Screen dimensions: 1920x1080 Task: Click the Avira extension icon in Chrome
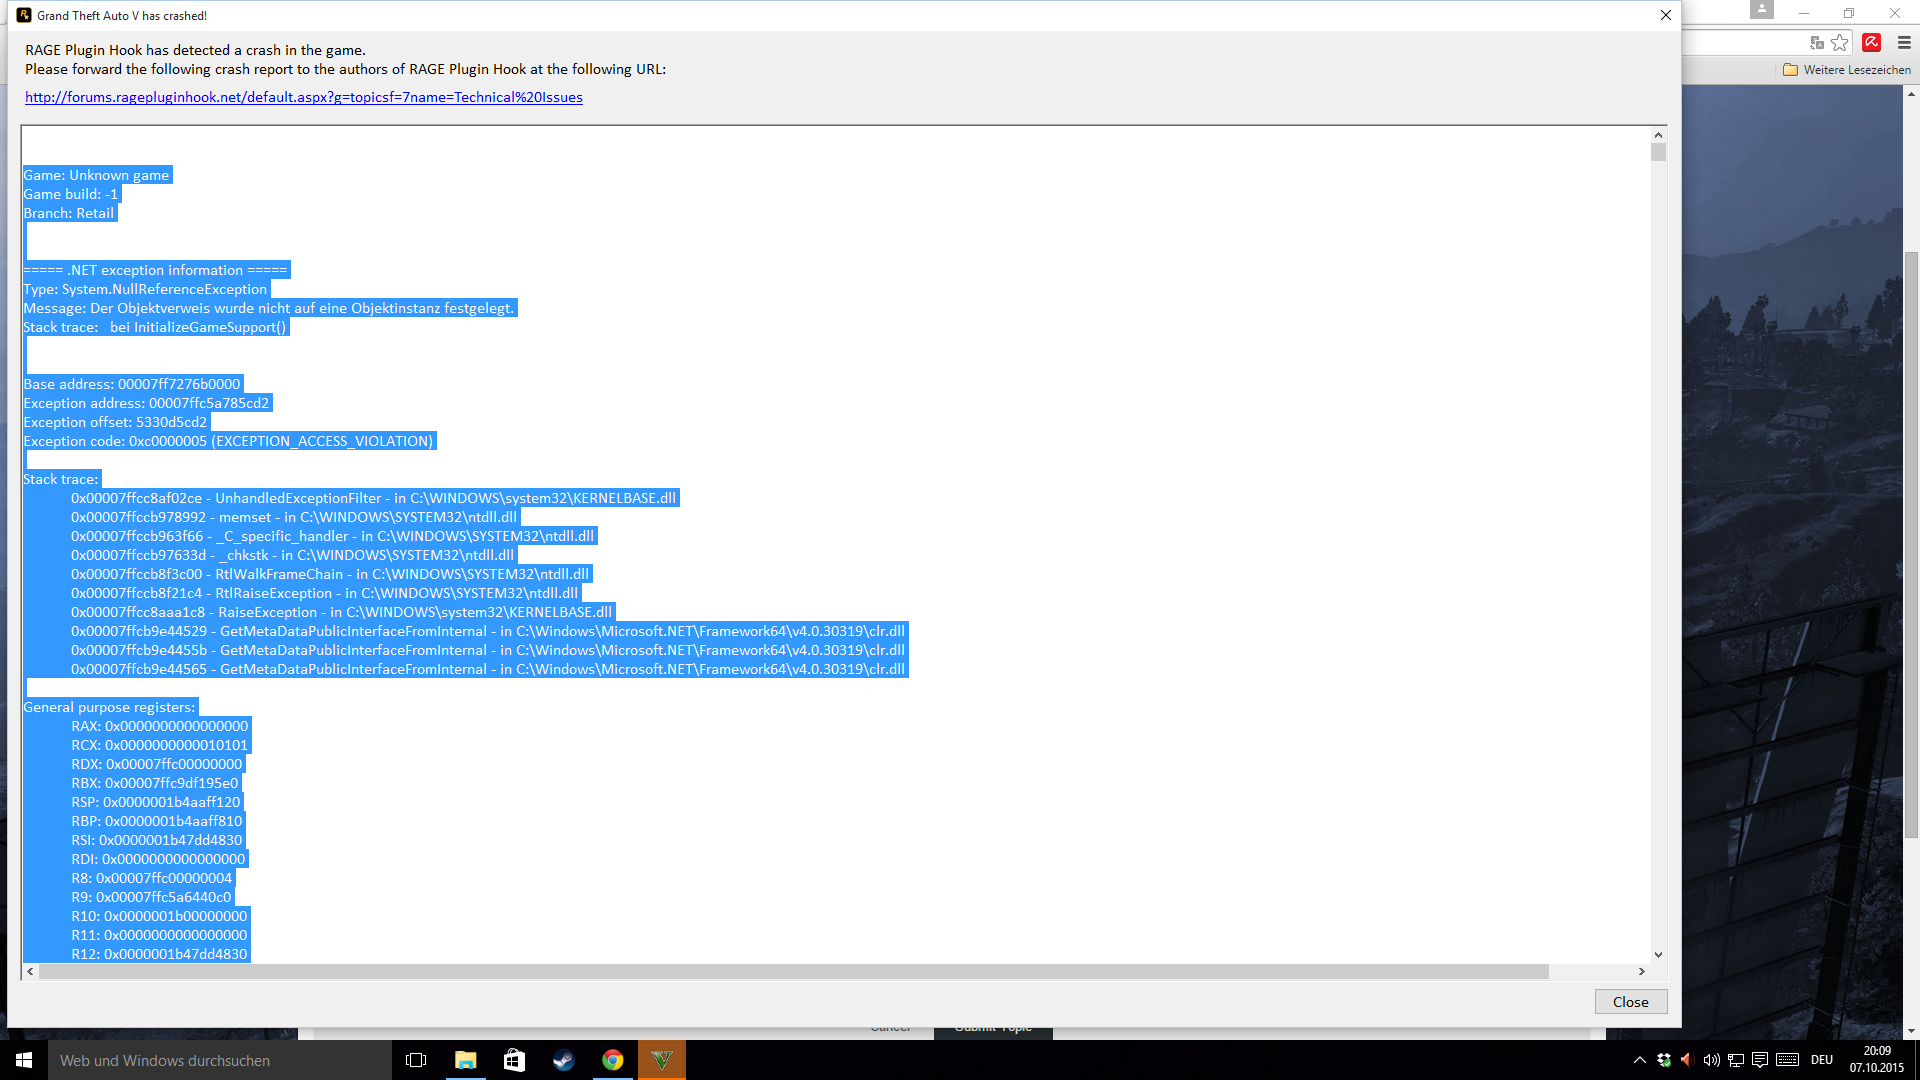pyautogui.click(x=1872, y=42)
